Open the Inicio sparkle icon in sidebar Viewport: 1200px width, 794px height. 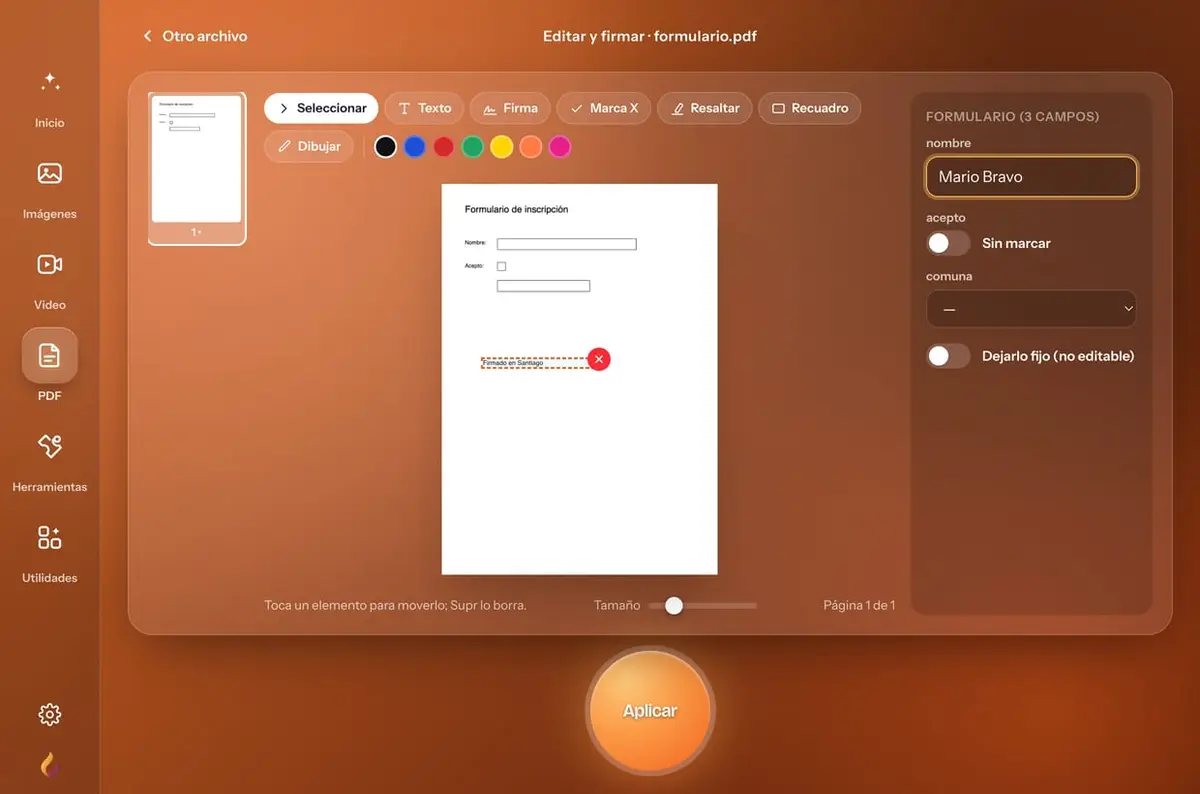(x=50, y=83)
